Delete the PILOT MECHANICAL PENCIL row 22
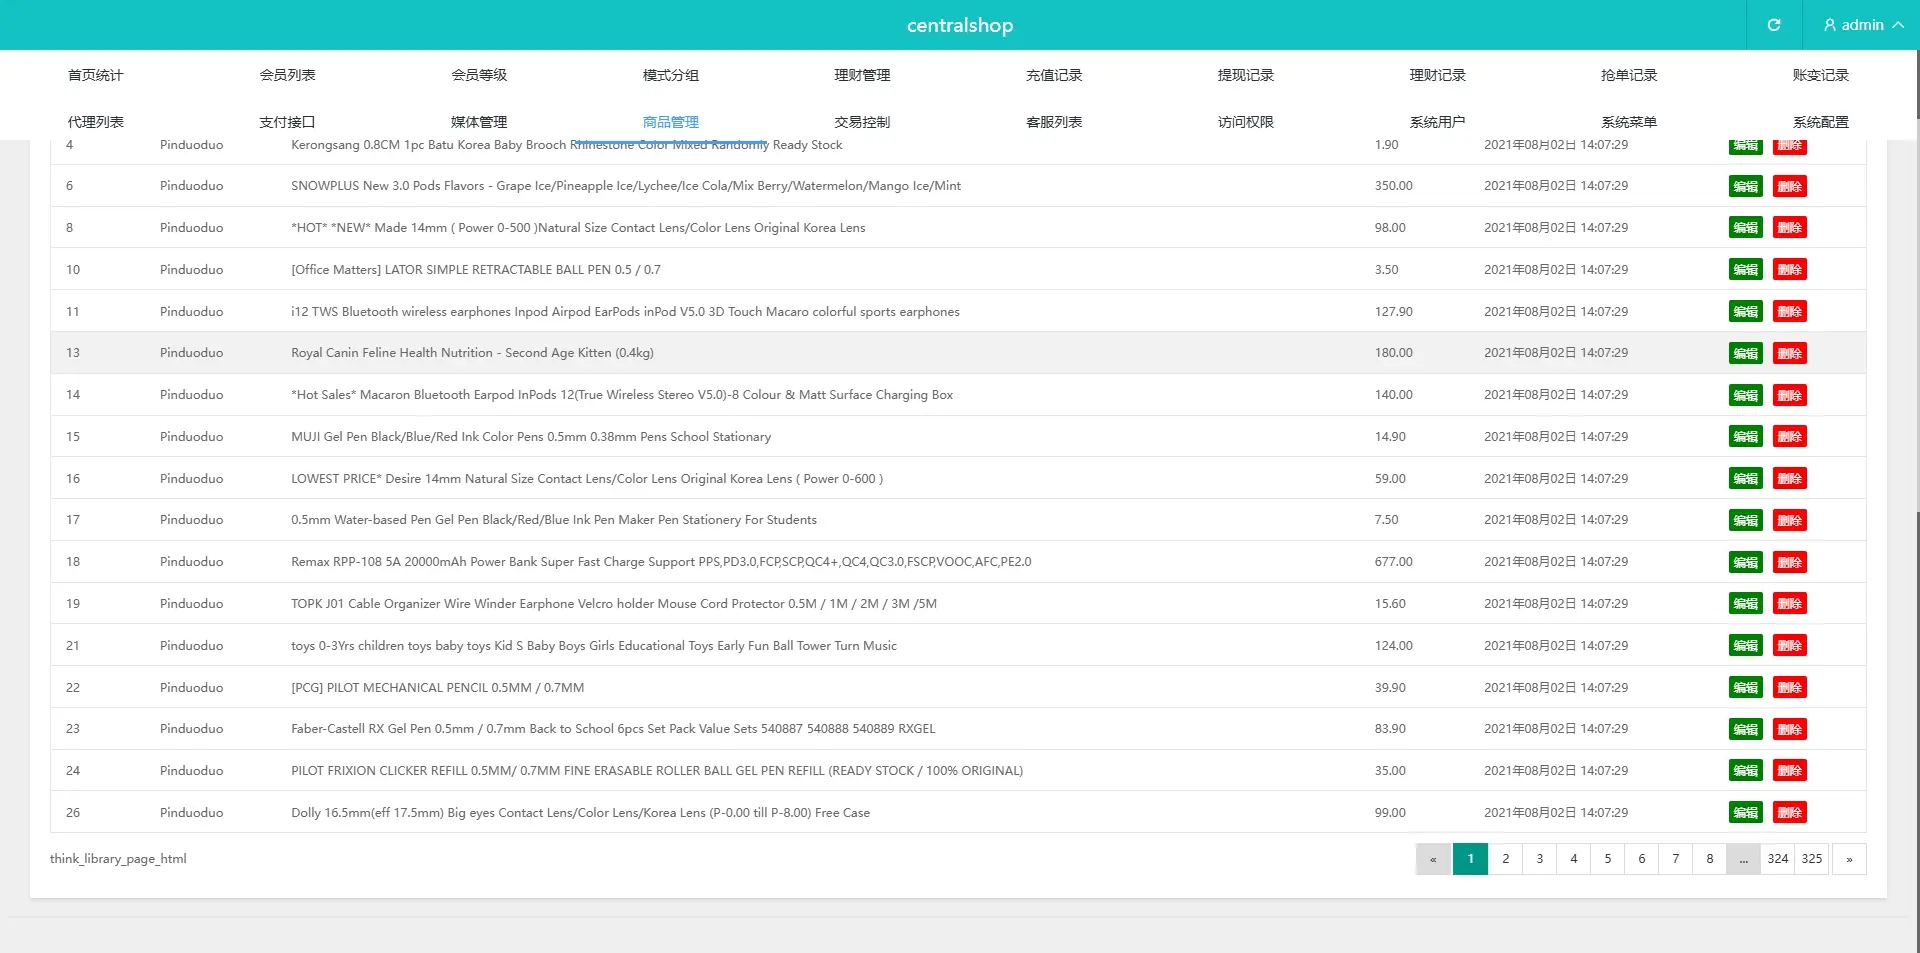 [1789, 688]
